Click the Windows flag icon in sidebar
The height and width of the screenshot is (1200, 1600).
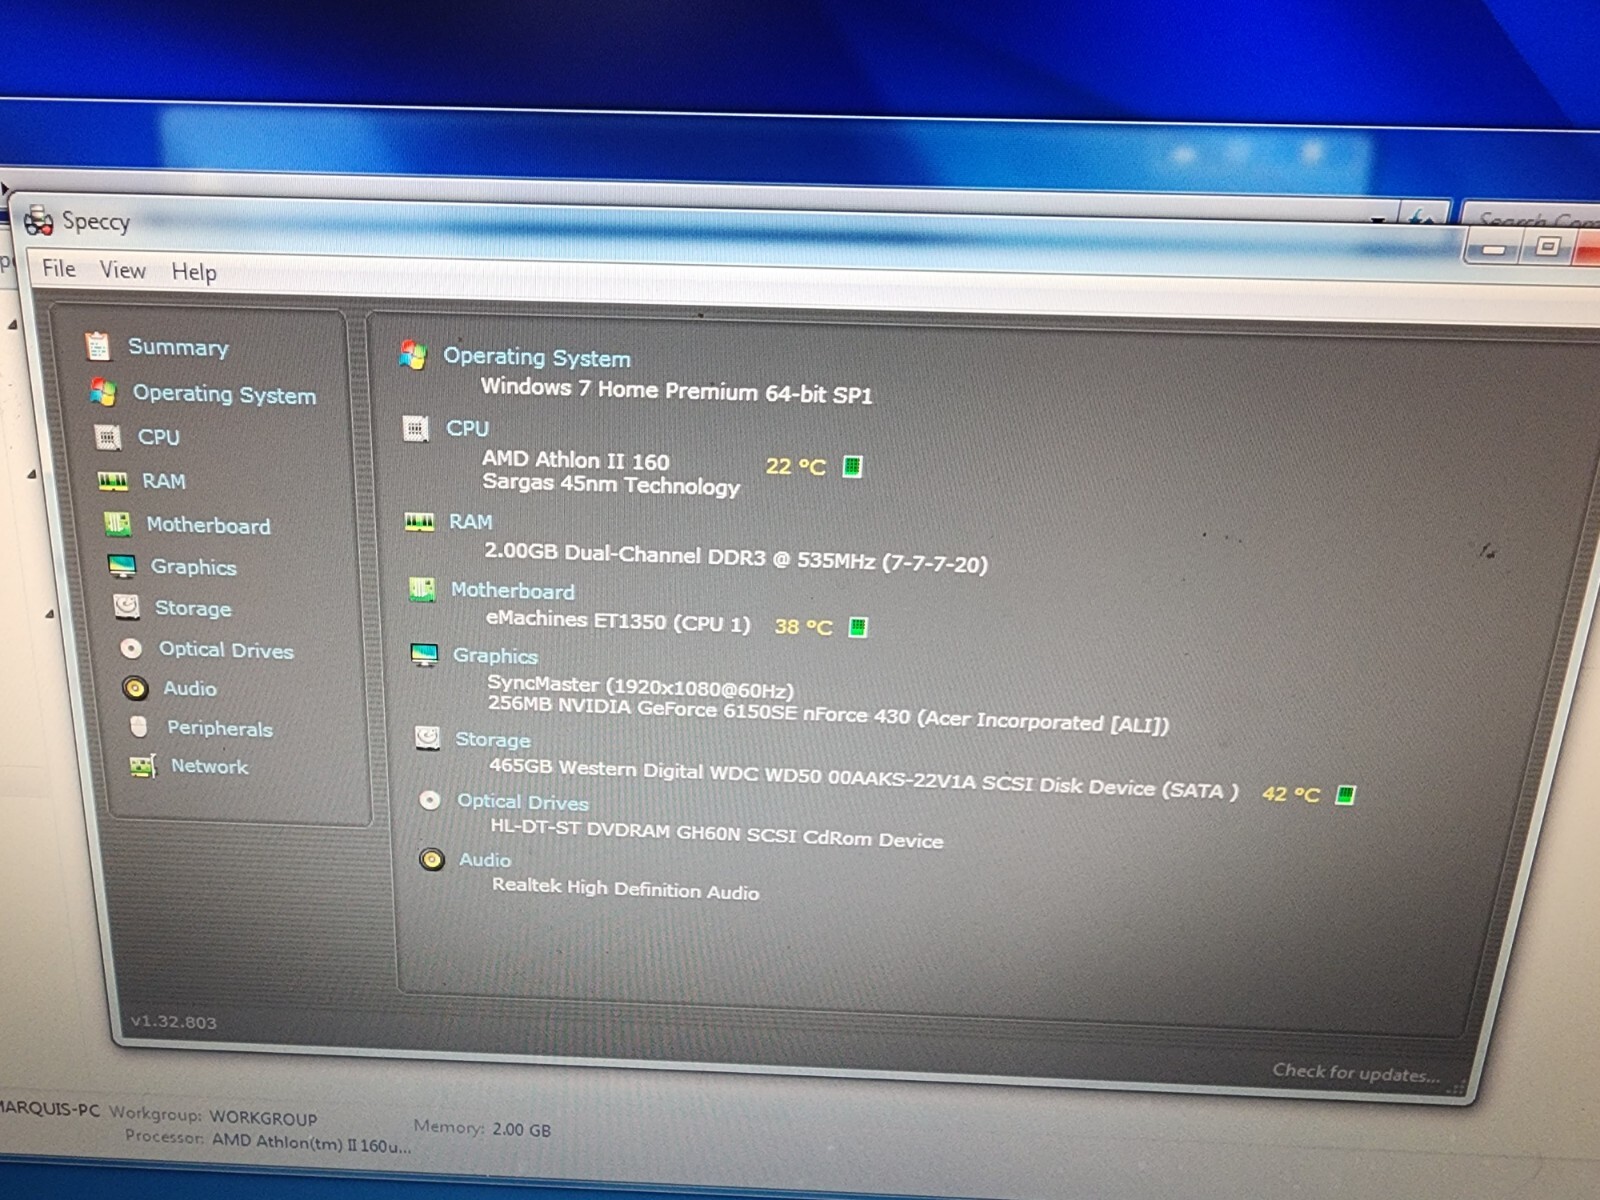tap(102, 391)
